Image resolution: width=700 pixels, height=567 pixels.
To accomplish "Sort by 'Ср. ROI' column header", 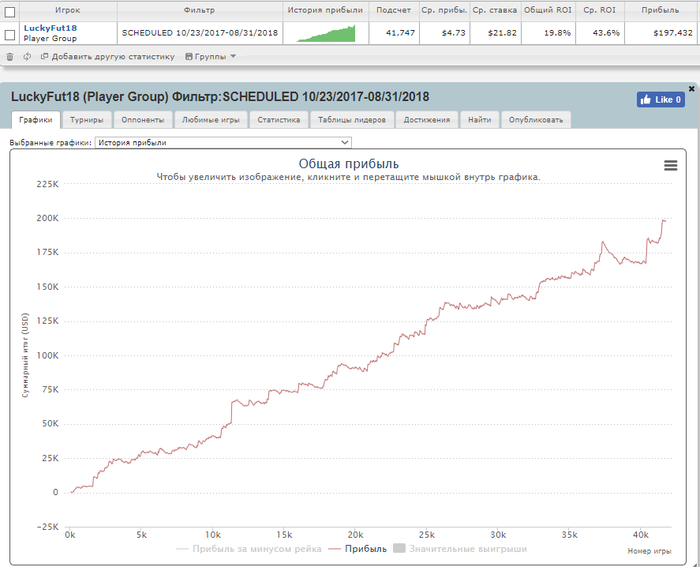I will coord(599,10).
